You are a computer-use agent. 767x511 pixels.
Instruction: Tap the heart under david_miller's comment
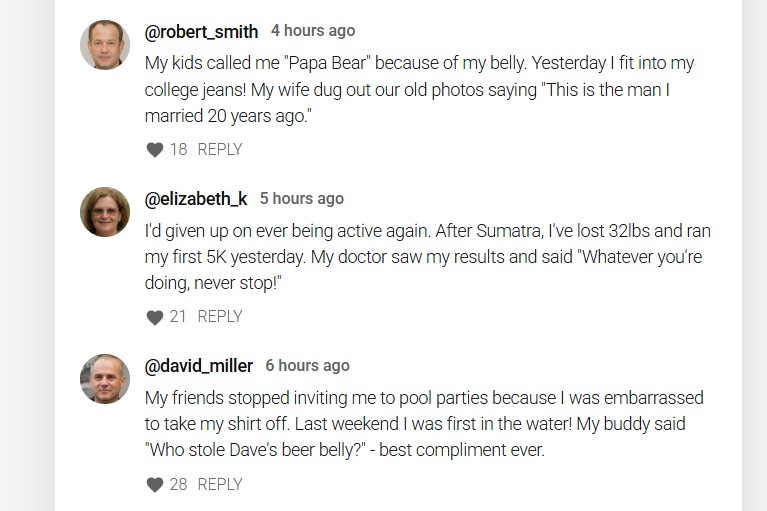[x=154, y=485]
